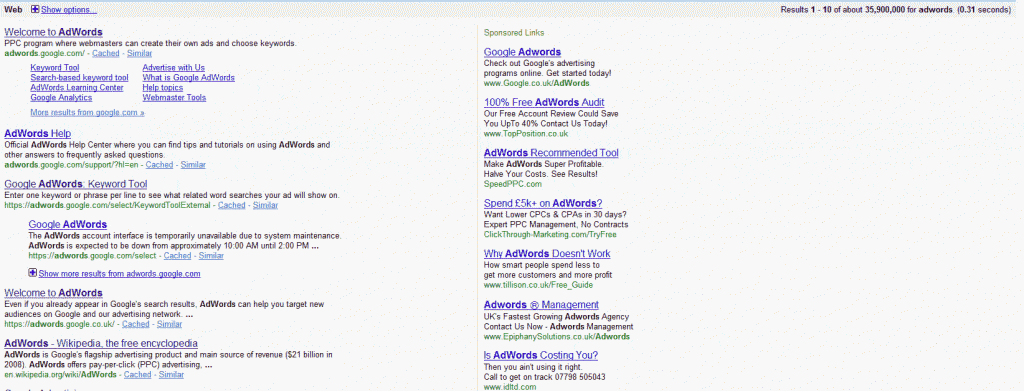This screenshot has height=391, width=1024.
Task: Open Google AdWords: Keyword Tool result
Action: [x=76, y=184]
